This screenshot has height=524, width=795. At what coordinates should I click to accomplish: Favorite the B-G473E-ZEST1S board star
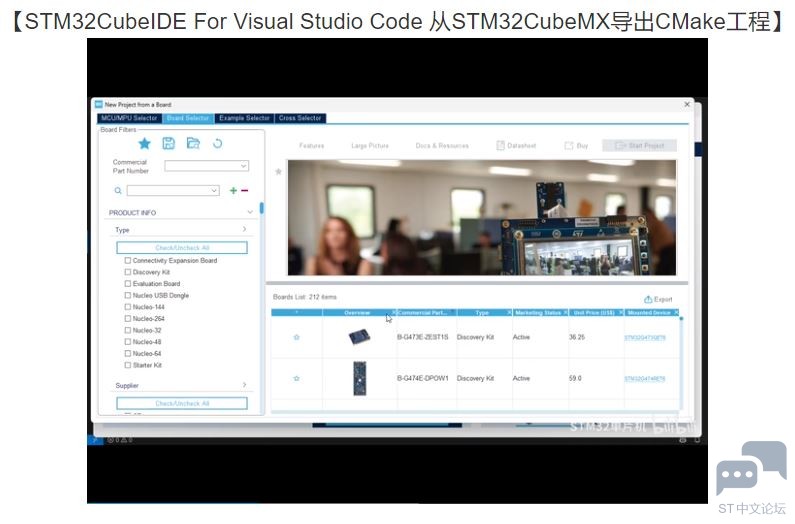click(x=296, y=337)
